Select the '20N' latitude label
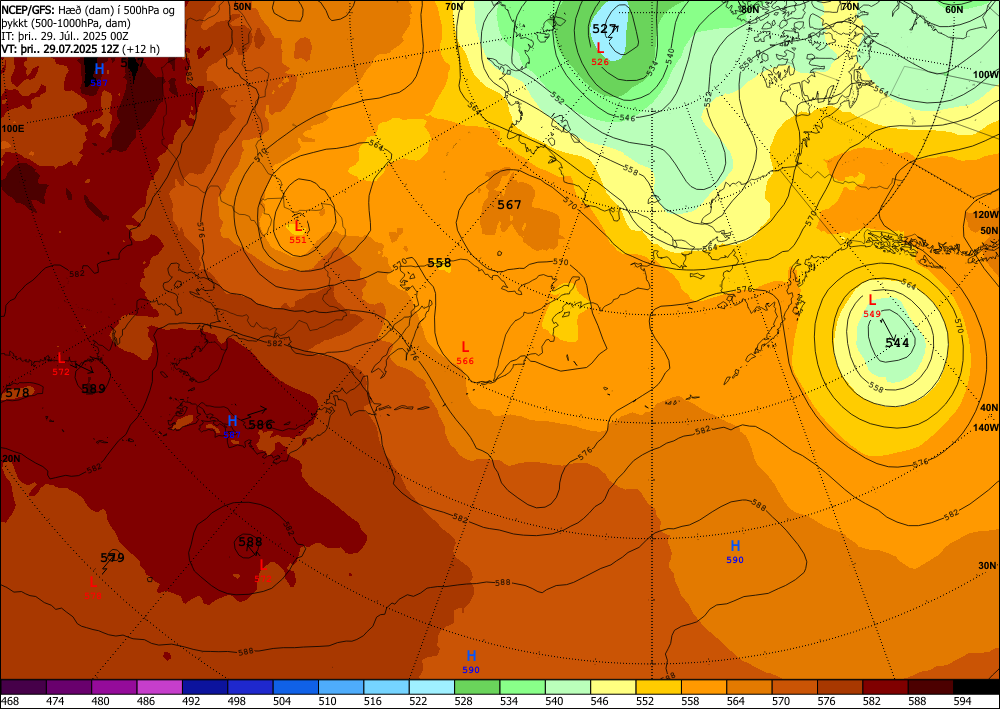Image resolution: width=1000 pixels, height=709 pixels. coord(11,458)
